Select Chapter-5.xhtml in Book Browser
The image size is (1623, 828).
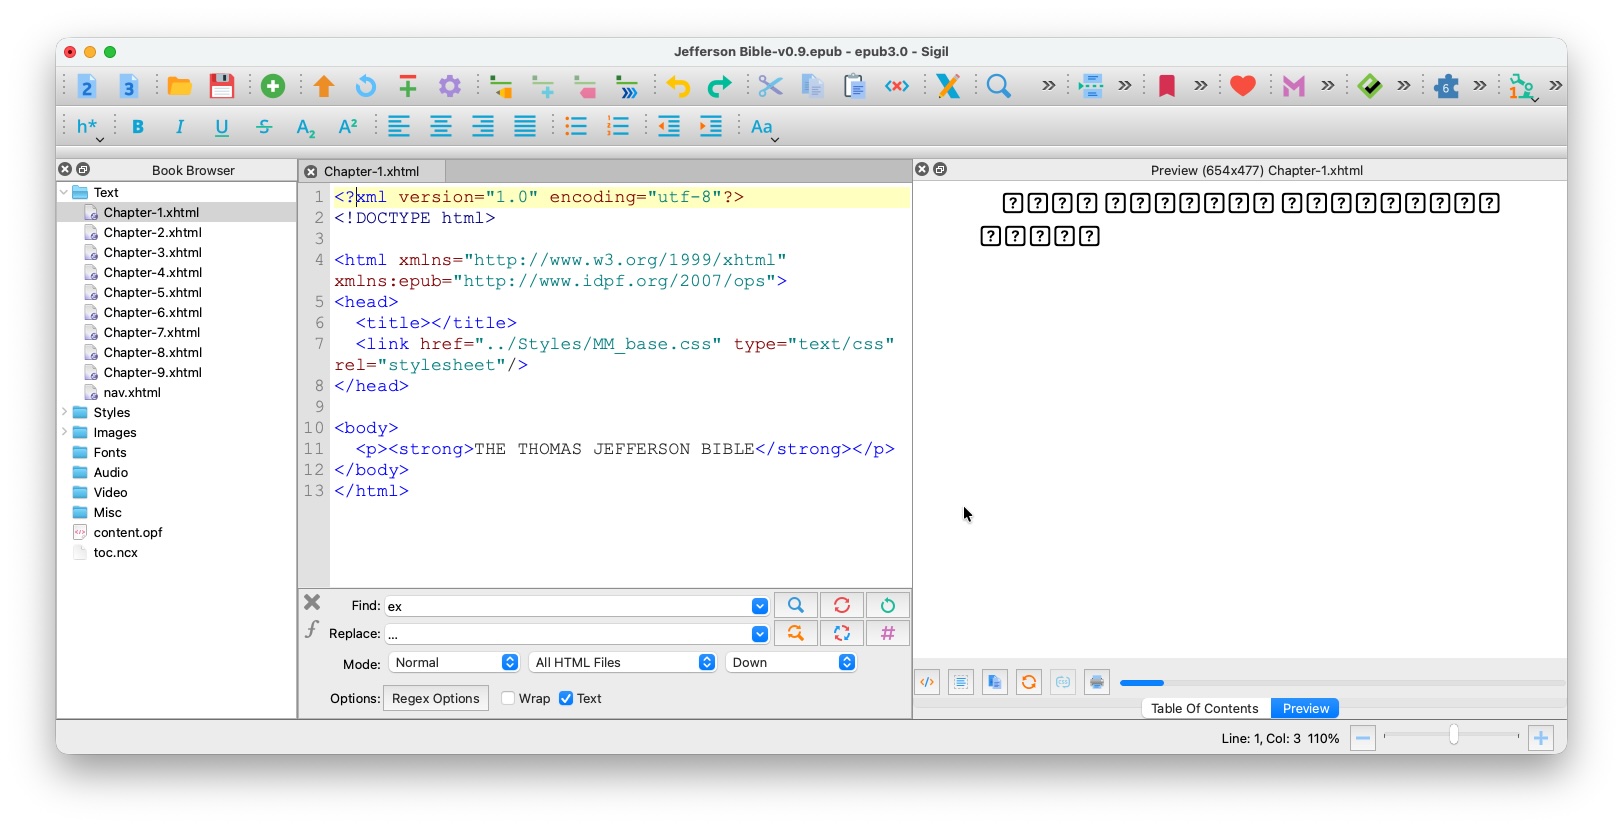point(152,292)
